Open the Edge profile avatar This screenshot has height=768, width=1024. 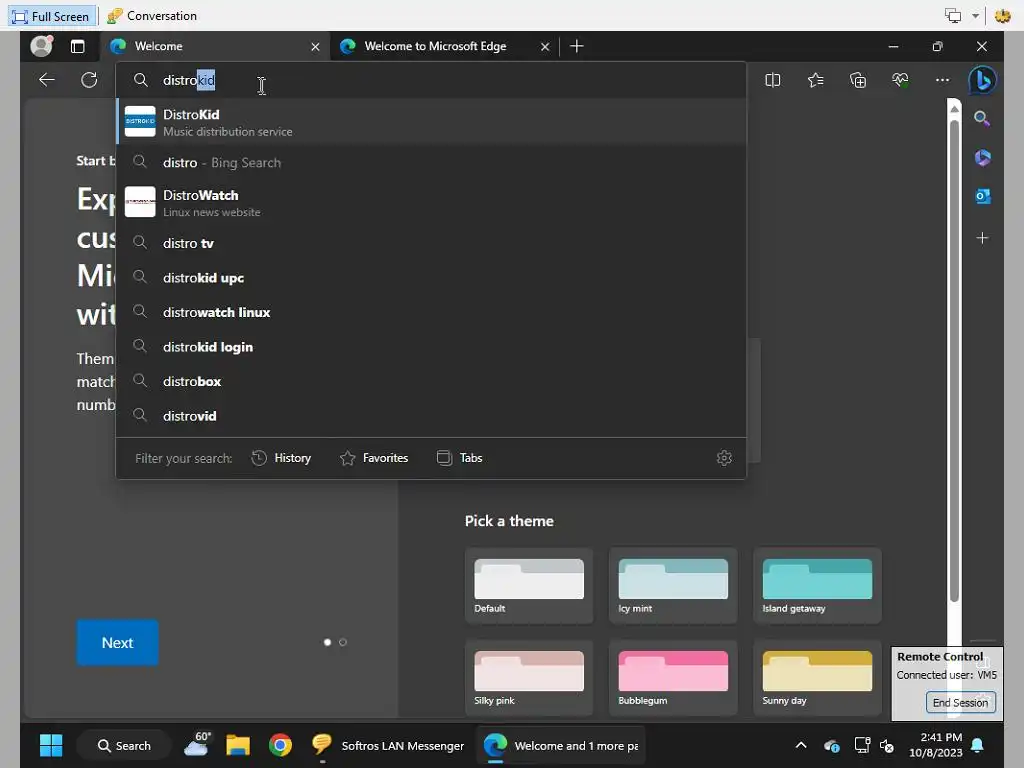(x=41, y=46)
